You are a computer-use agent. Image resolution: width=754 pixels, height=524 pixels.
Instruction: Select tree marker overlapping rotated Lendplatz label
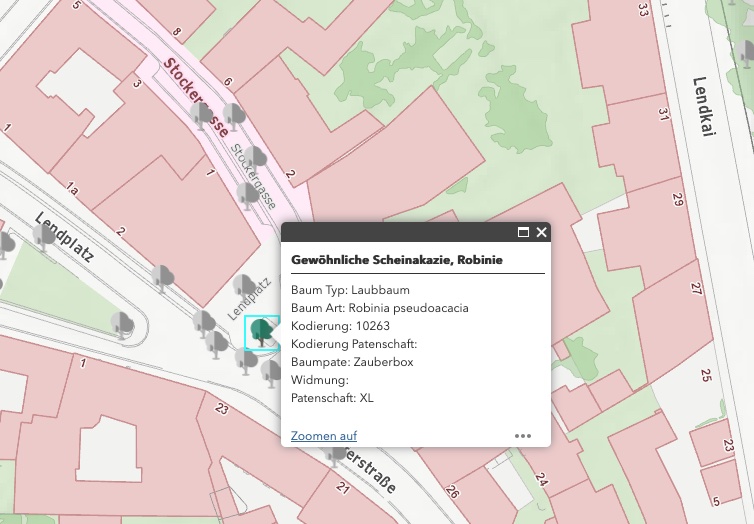pyautogui.click(x=244, y=287)
